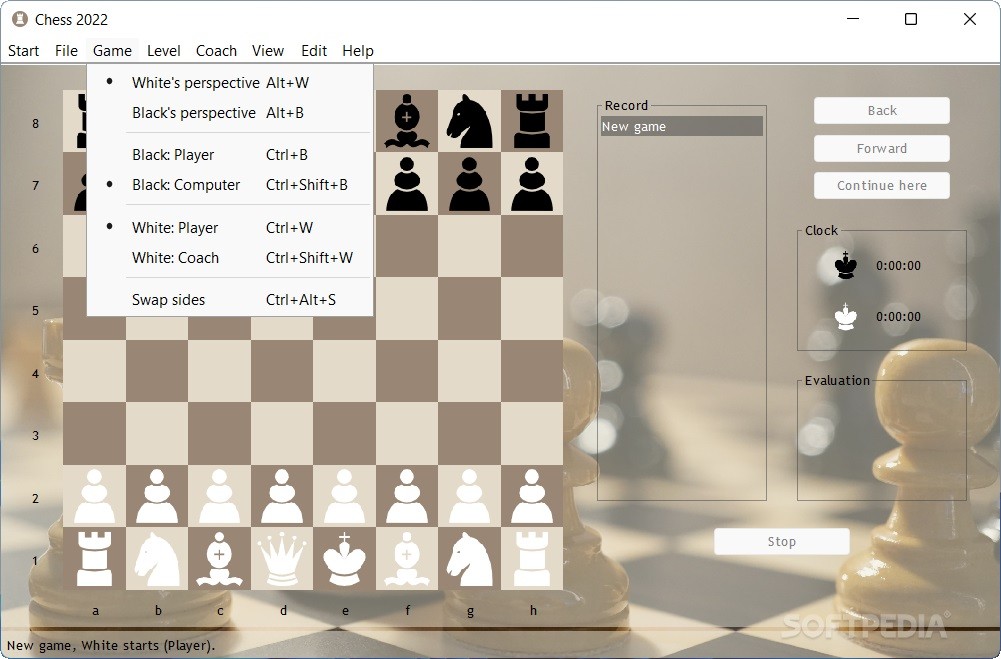Click the black pawn on h7
1001x659 pixels.
tap(532, 183)
